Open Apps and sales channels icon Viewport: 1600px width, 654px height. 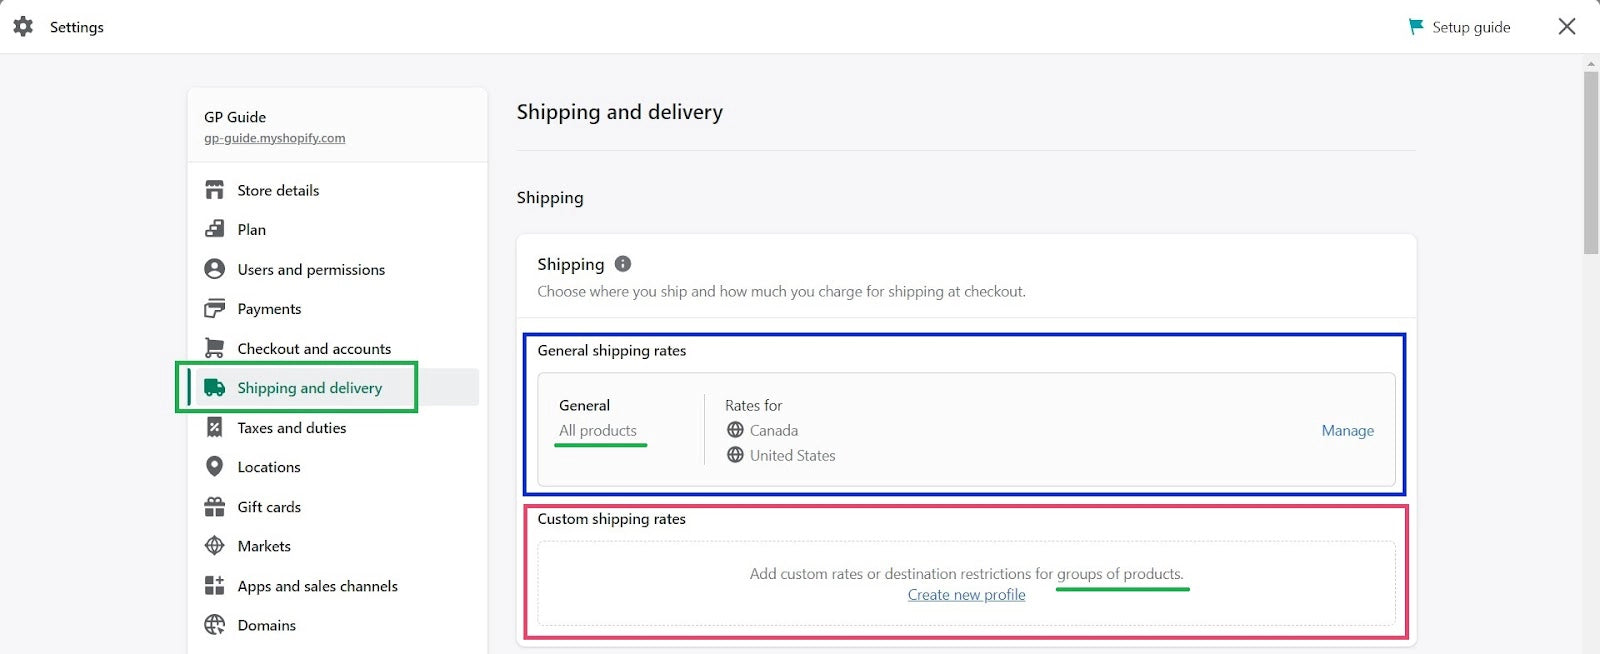[x=214, y=585]
